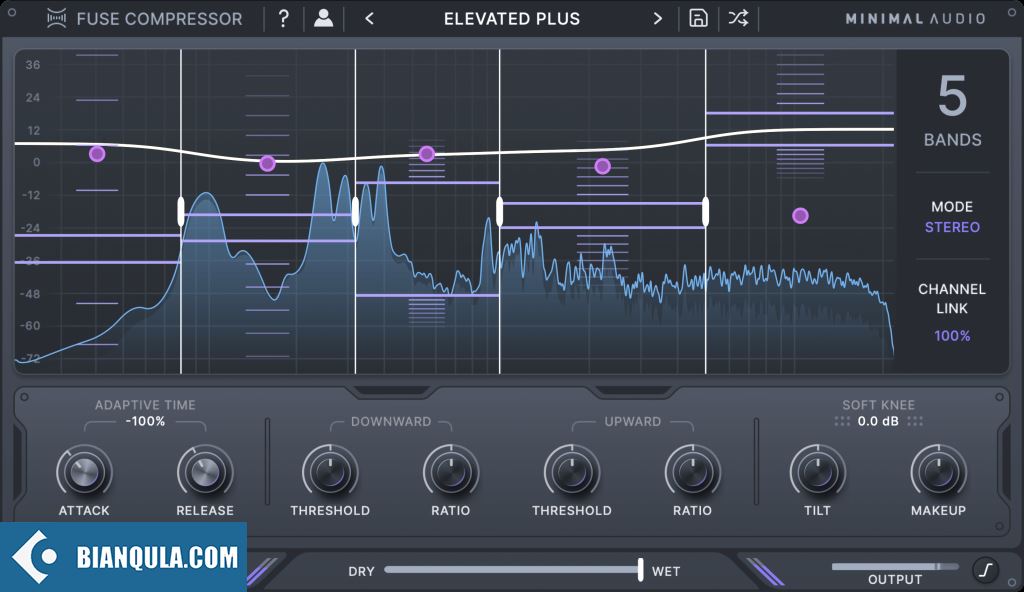Go to previous preset with left arrow
The width and height of the screenshot is (1024, 592).
[x=370, y=19]
